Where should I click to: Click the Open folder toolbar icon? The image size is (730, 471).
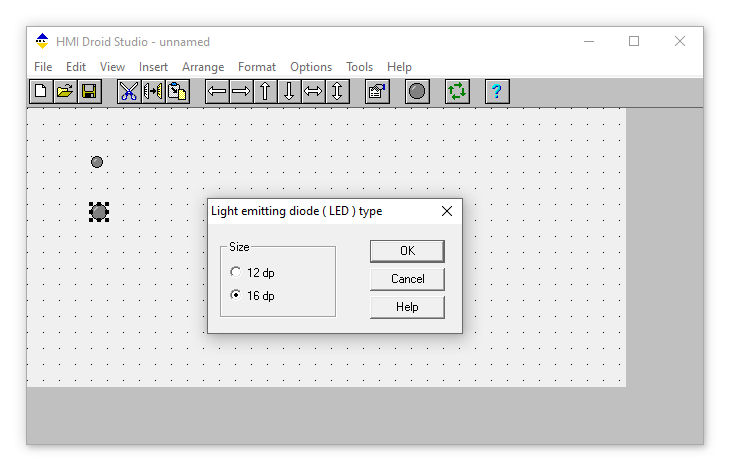[65, 91]
